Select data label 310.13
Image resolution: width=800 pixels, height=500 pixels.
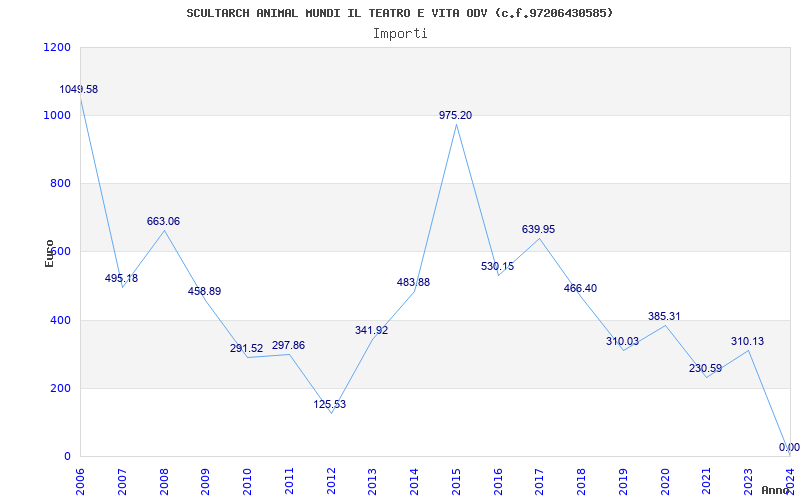[747, 341]
